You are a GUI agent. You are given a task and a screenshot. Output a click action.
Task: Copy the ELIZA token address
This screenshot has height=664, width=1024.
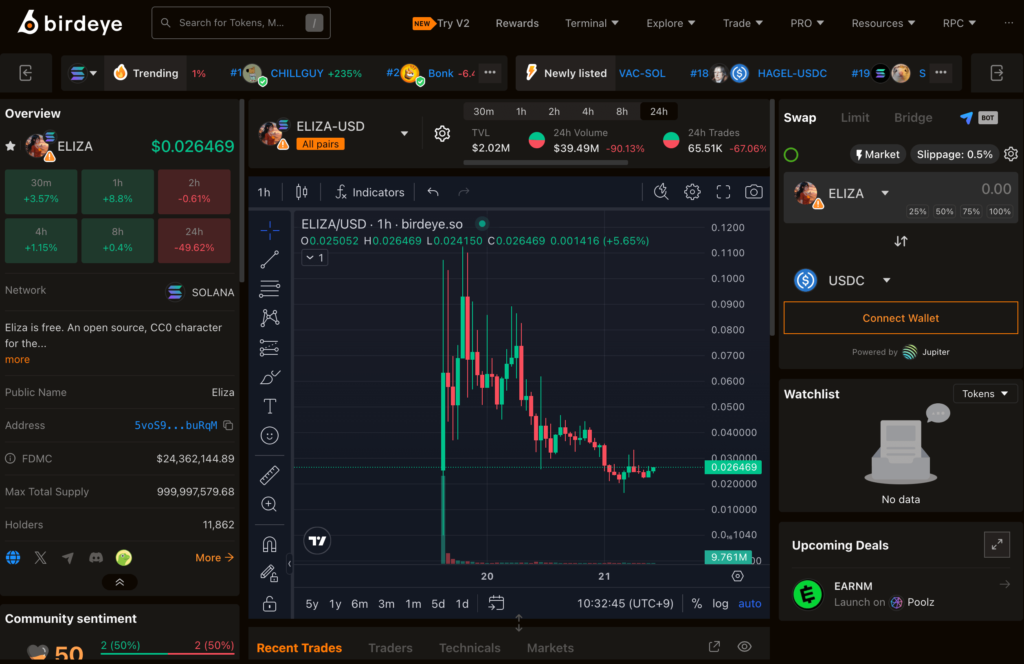tap(229, 426)
